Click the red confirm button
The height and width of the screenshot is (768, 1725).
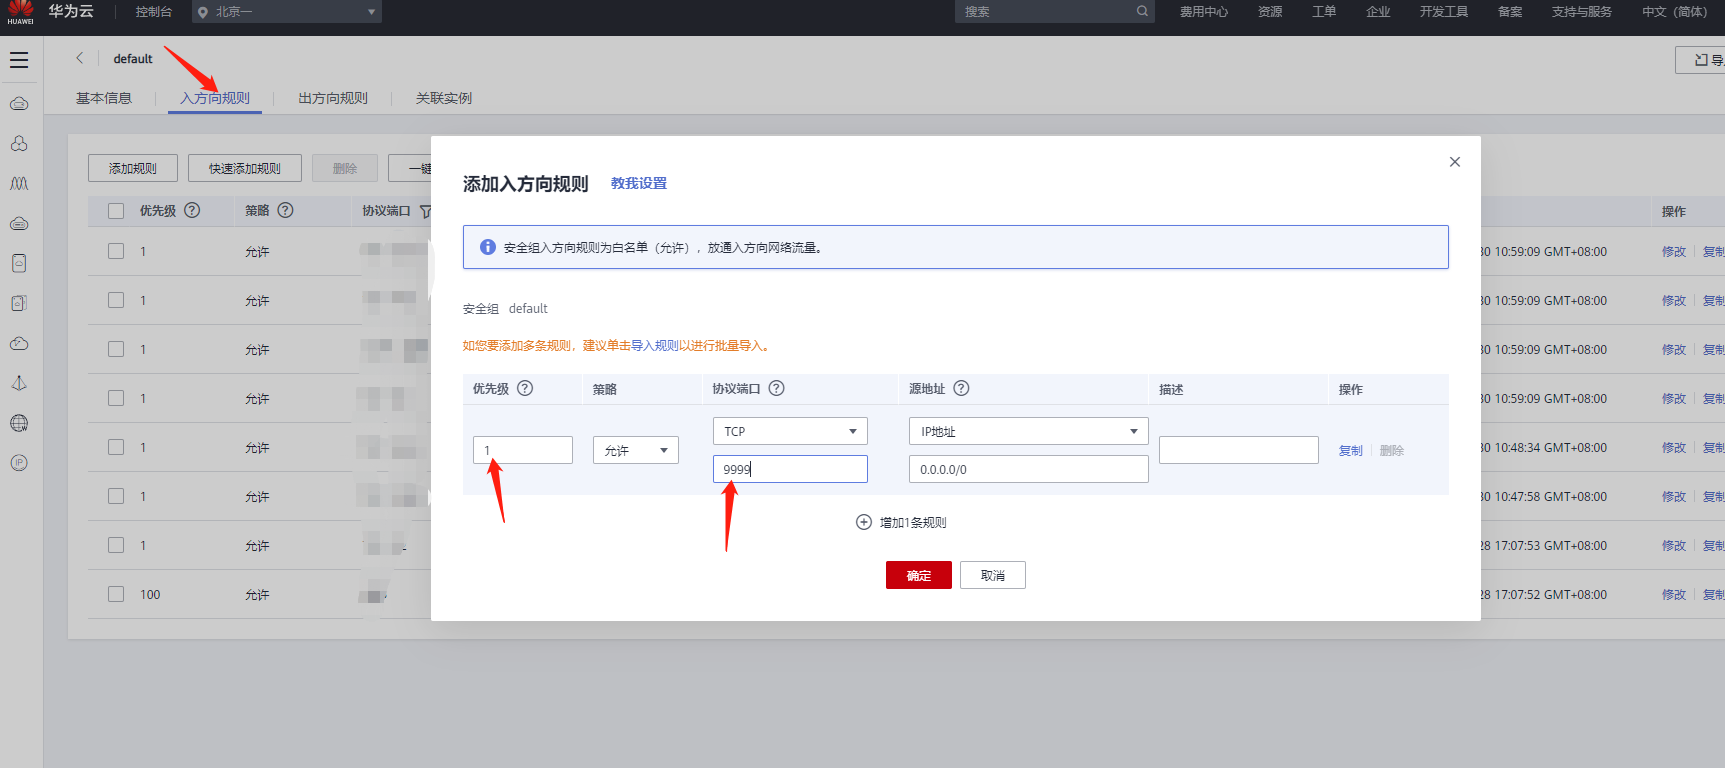[919, 575]
